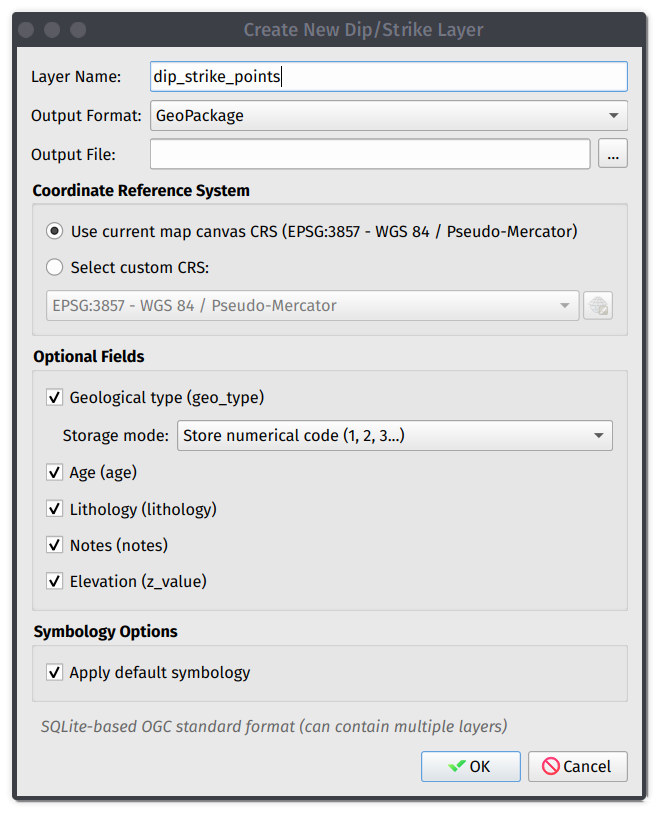Click inside the Layer Name text field
Image resolution: width=660 pixels, height=814 pixels.
(388, 76)
